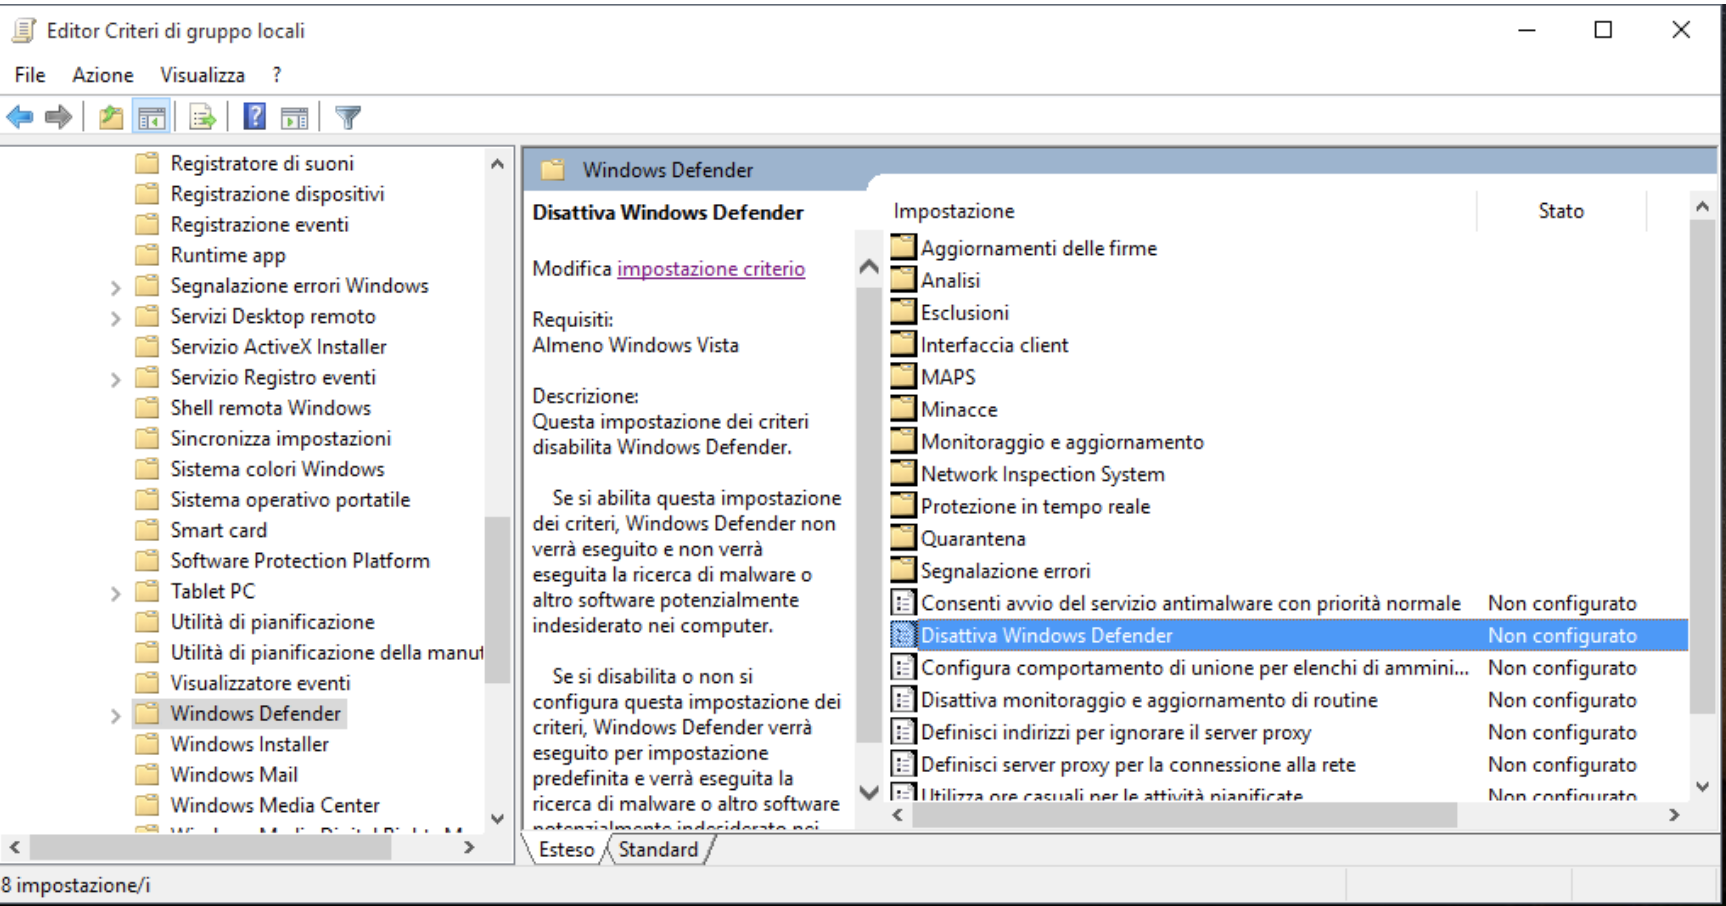Expand Windows Defender tree node

(115, 716)
